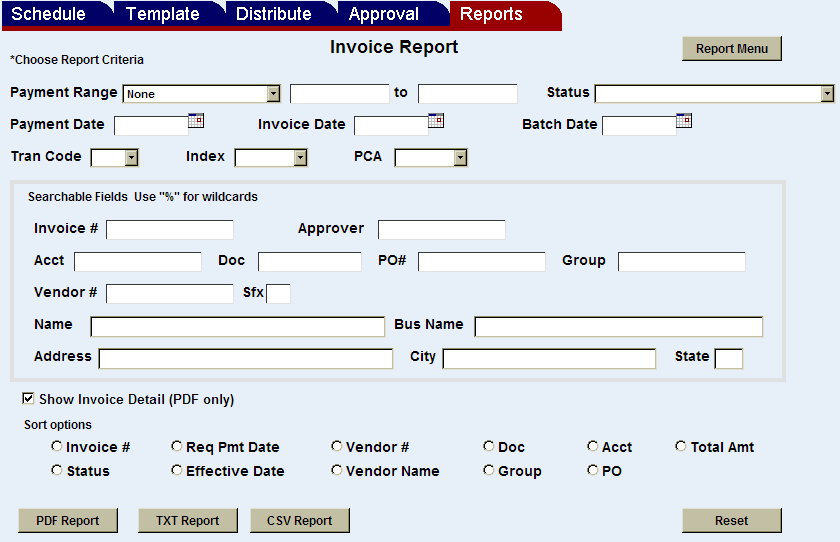Open the Payment Date calendar picker
The image size is (840, 542).
point(196,121)
